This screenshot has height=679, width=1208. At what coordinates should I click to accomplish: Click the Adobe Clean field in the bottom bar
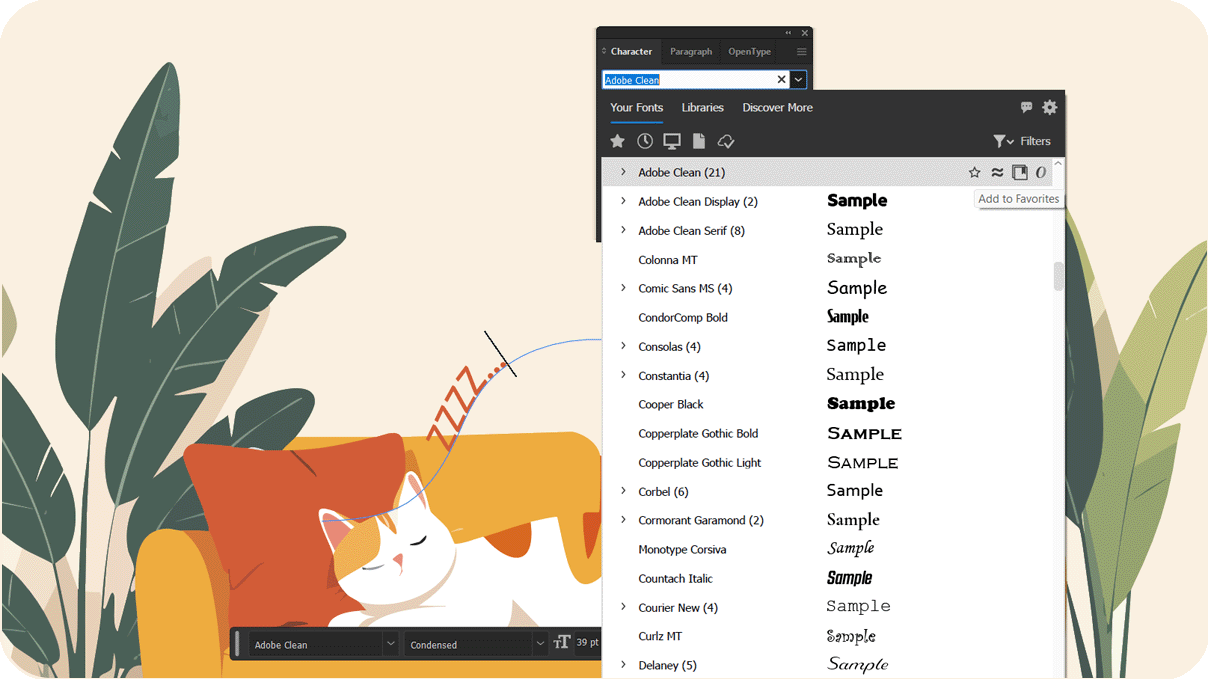pyautogui.click(x=316, y=645)
